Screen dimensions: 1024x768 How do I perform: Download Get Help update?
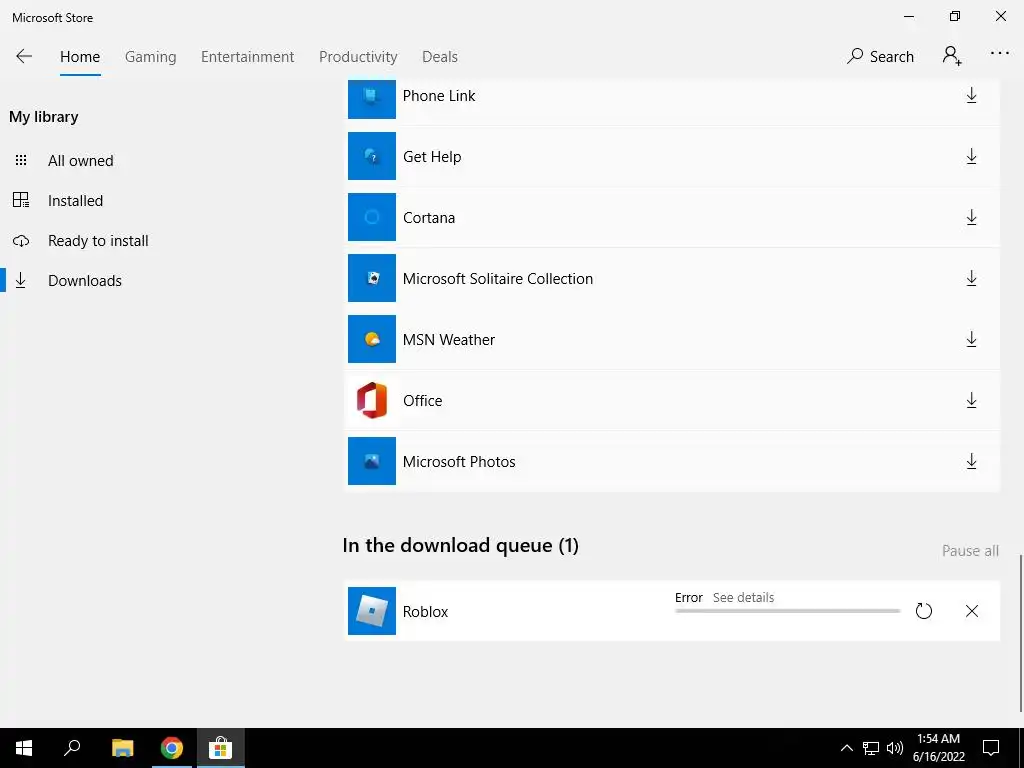971,156
